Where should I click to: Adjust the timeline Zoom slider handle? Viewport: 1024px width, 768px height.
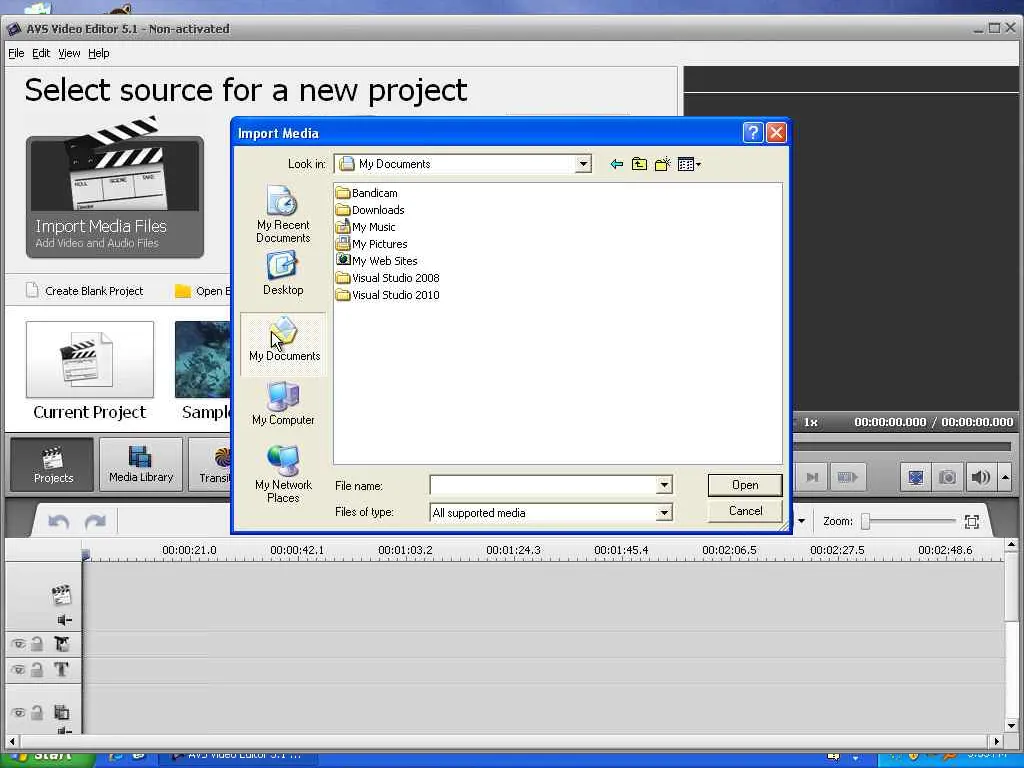865,521
